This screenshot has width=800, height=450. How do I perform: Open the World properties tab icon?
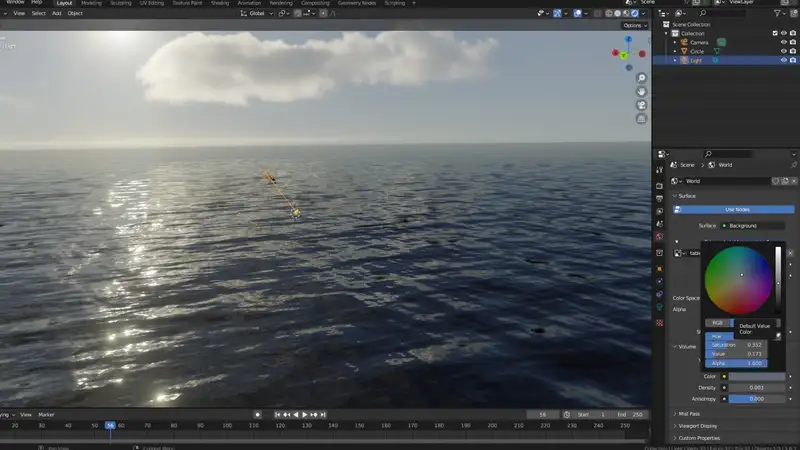[659, 236]
